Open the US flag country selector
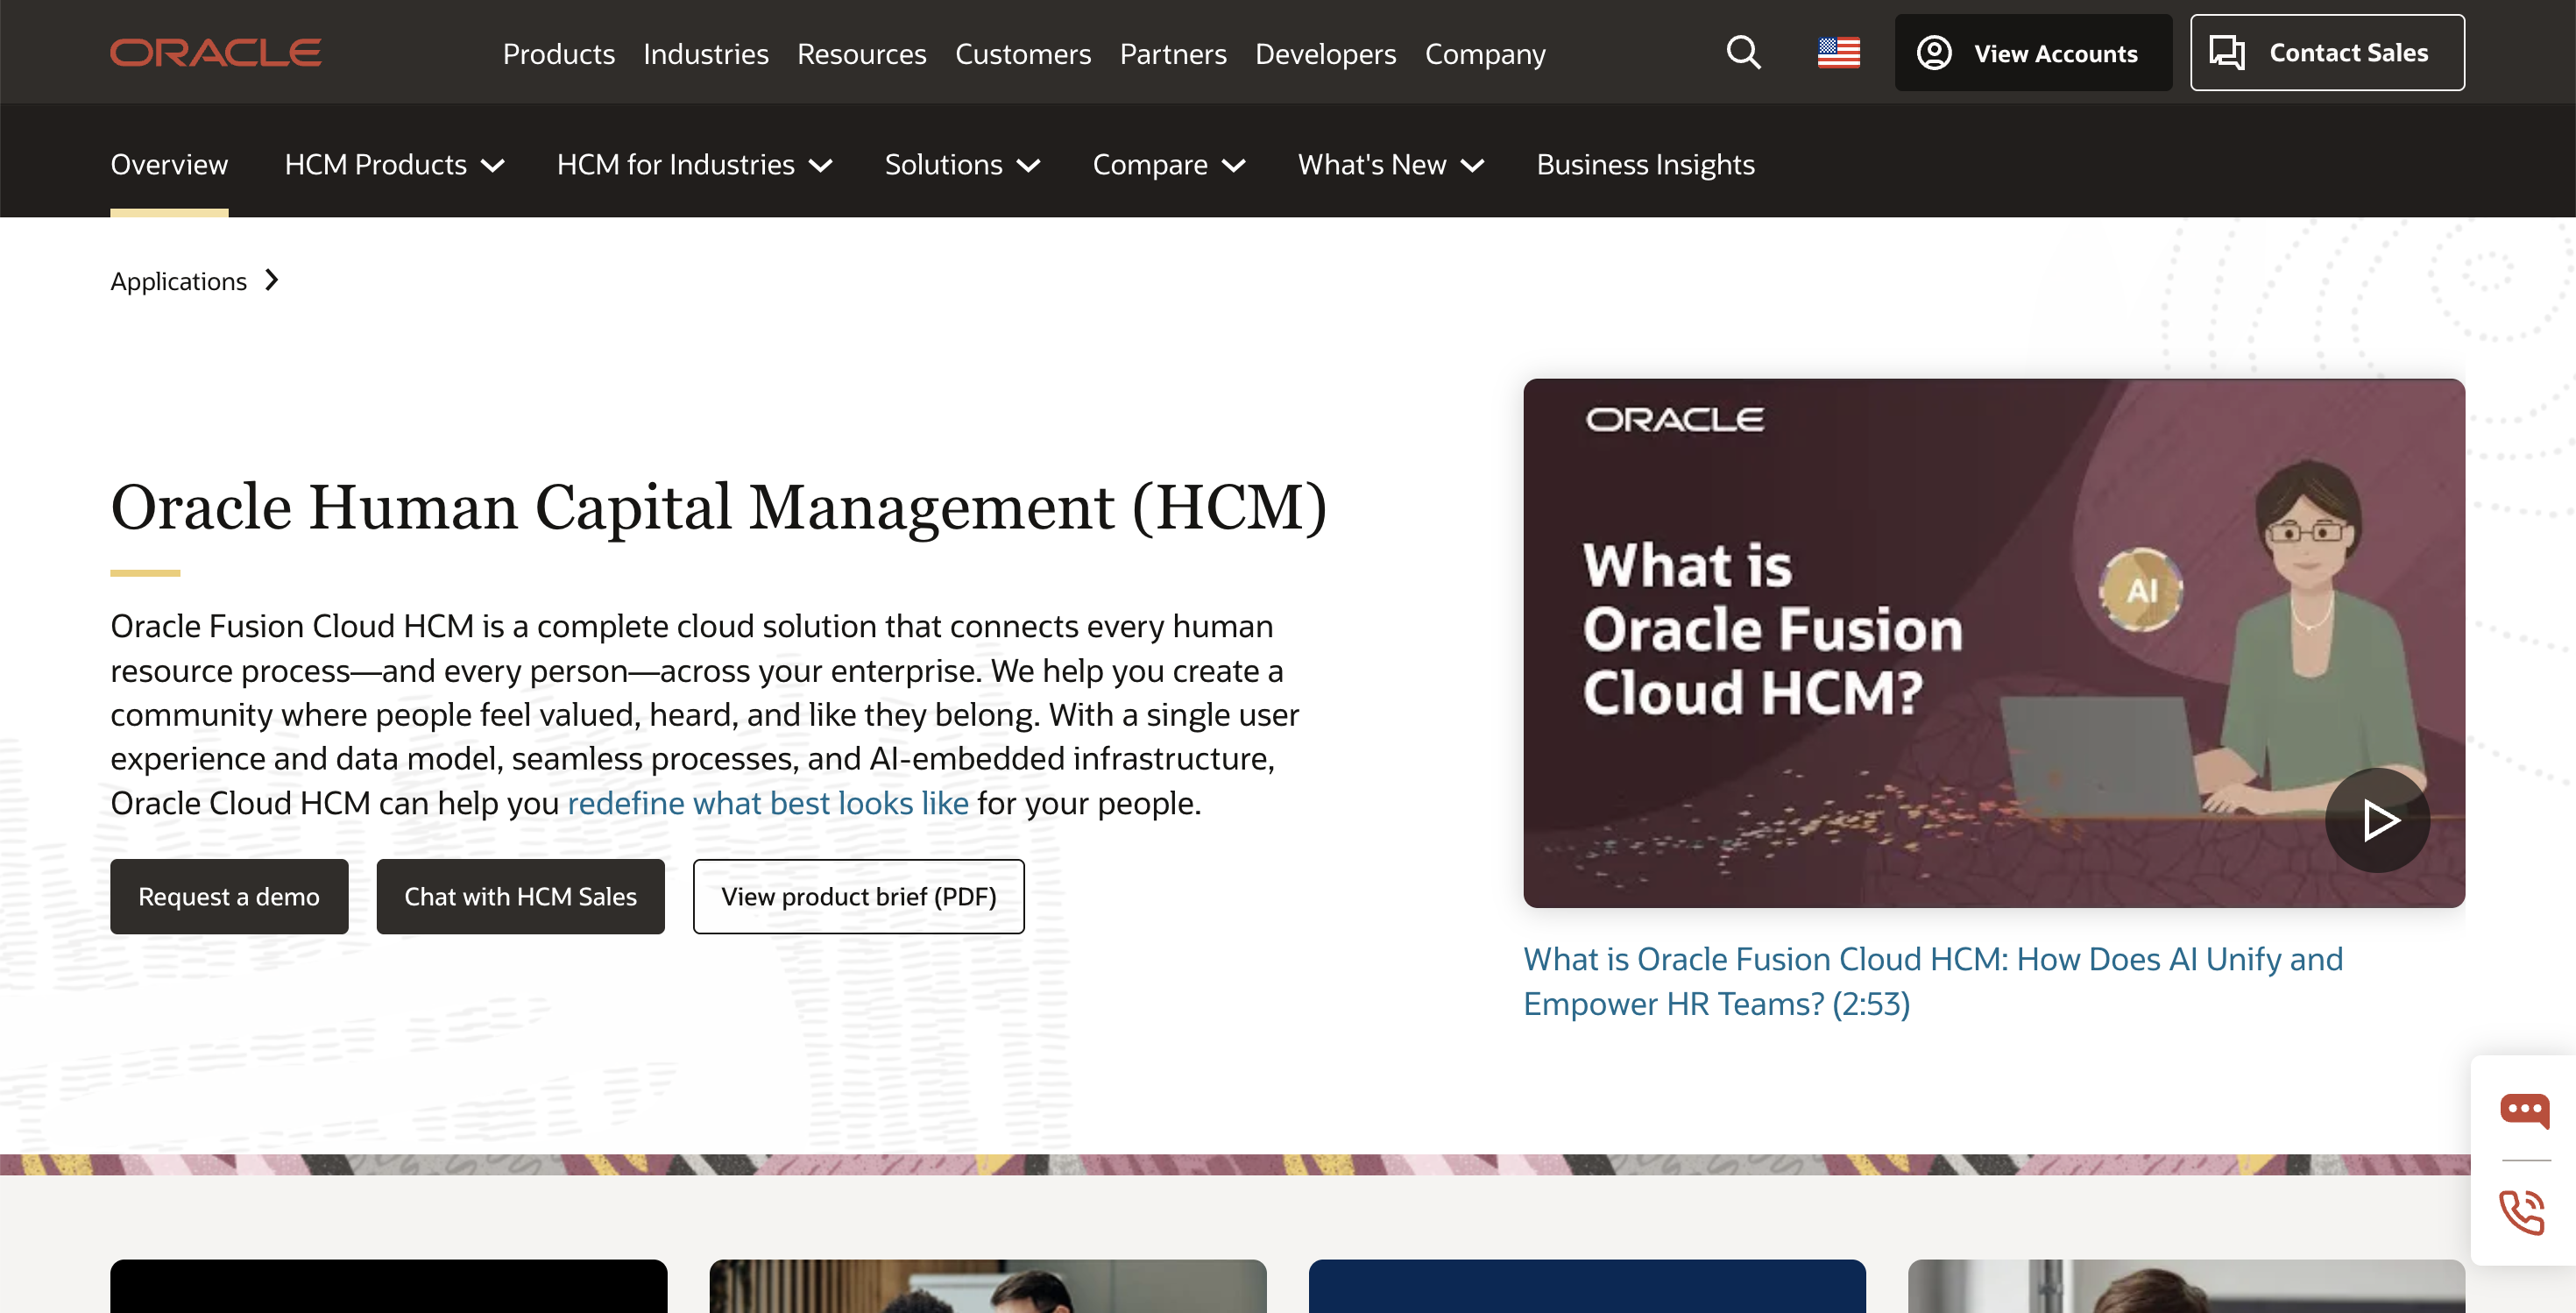This screenshot has height=1313, width=2576. (1838, 52)
